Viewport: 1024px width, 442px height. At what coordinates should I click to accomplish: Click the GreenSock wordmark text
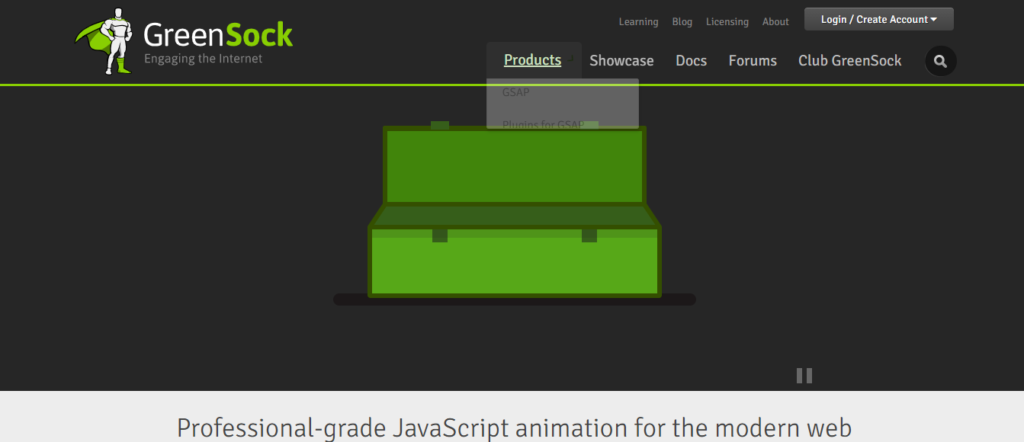click(218, 35)
